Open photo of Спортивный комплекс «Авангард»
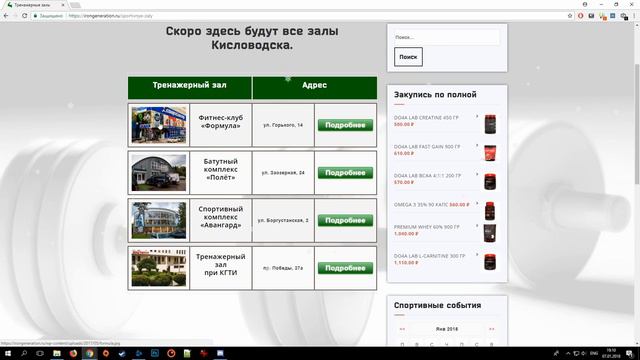 tap(159, 220)
